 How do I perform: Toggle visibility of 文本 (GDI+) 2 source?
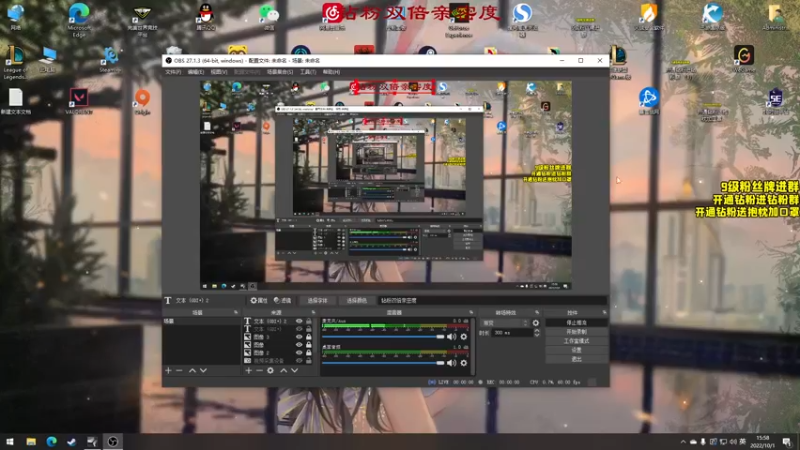tap(299, 321)
